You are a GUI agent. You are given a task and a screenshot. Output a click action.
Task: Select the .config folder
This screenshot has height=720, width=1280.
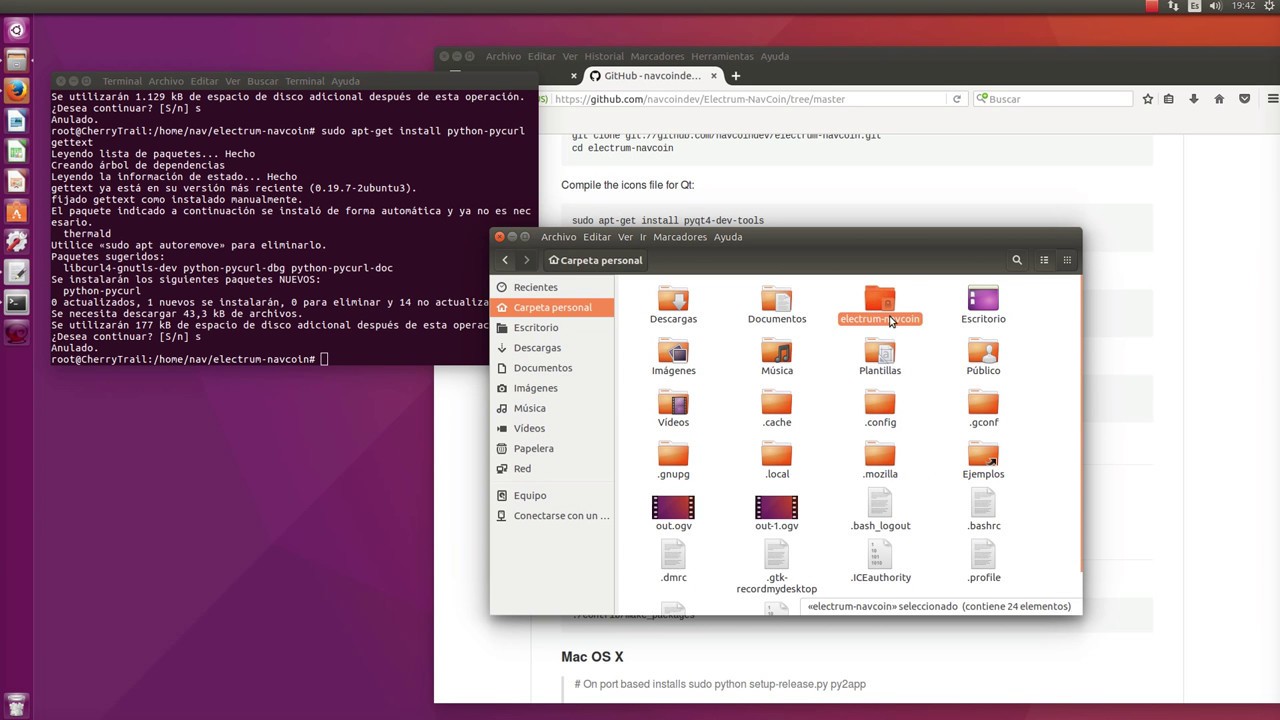point(880,409)
